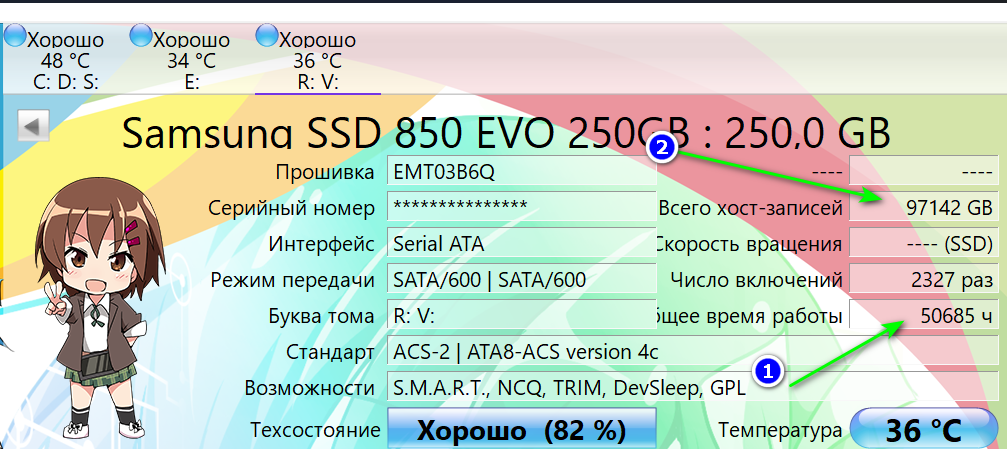Image resolution: width=1007 pixels, height=449 pixels.
Task: Click the volume letter field R: V:
Action: tap(521, 316)
